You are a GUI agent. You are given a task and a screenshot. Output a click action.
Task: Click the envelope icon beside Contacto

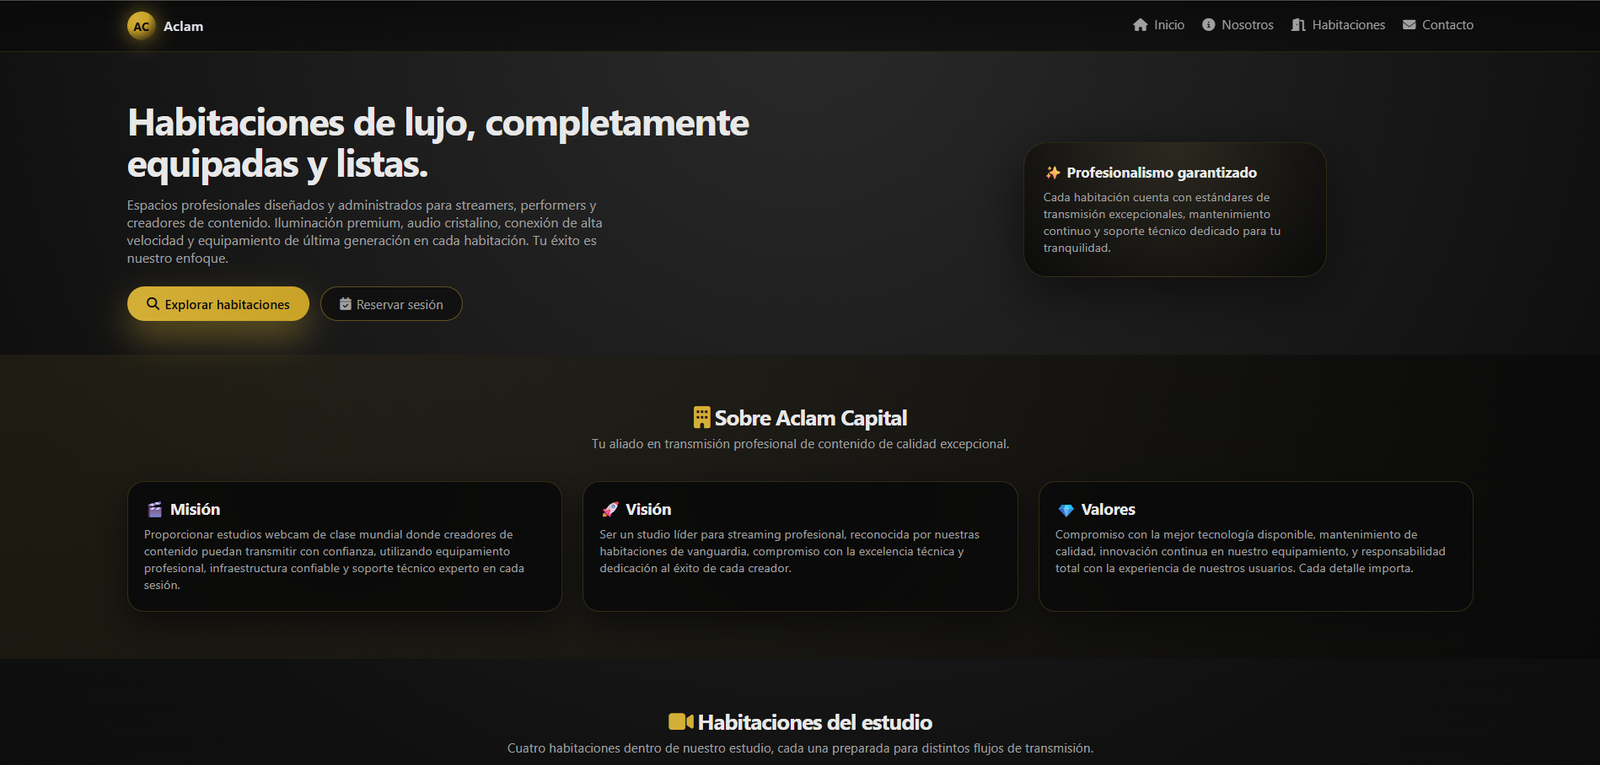click(x=1409, y=25)
